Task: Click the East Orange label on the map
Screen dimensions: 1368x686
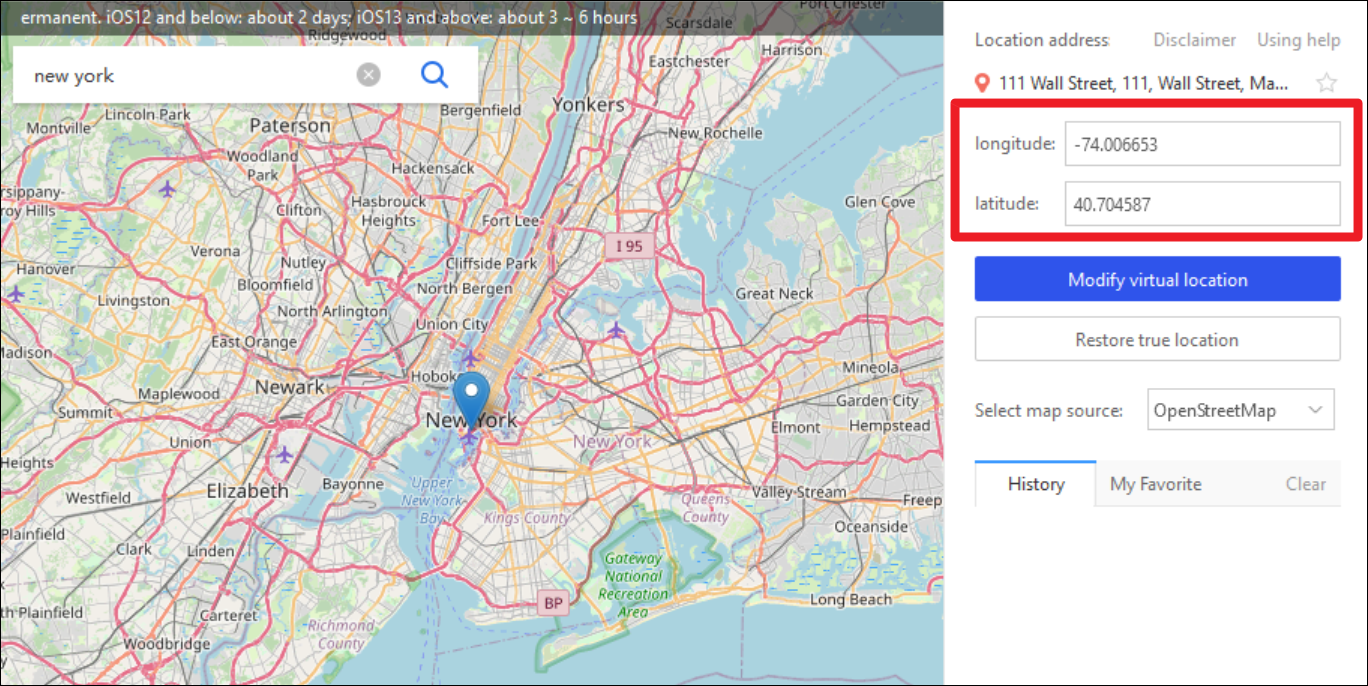Action: coord(254,341)
